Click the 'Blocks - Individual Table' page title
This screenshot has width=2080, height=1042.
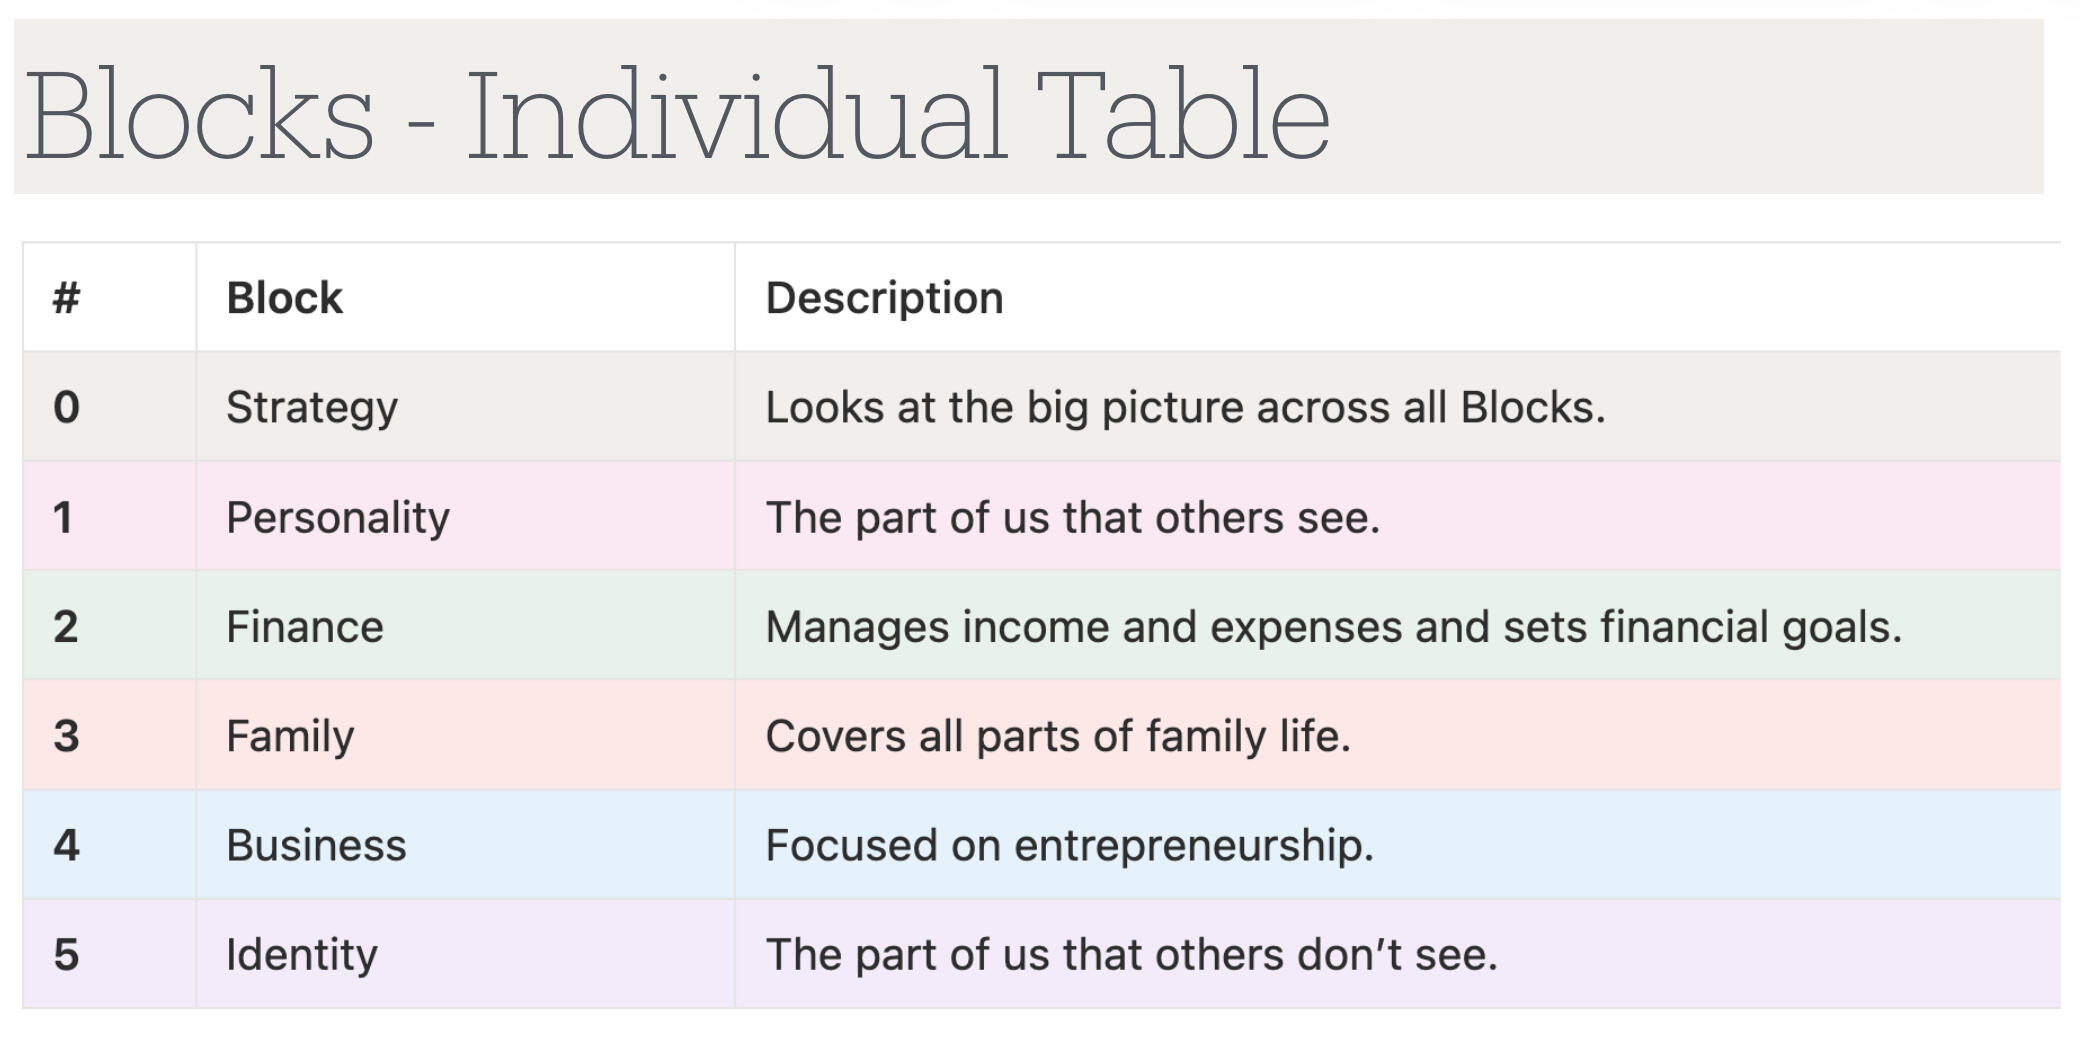(677, 114)
